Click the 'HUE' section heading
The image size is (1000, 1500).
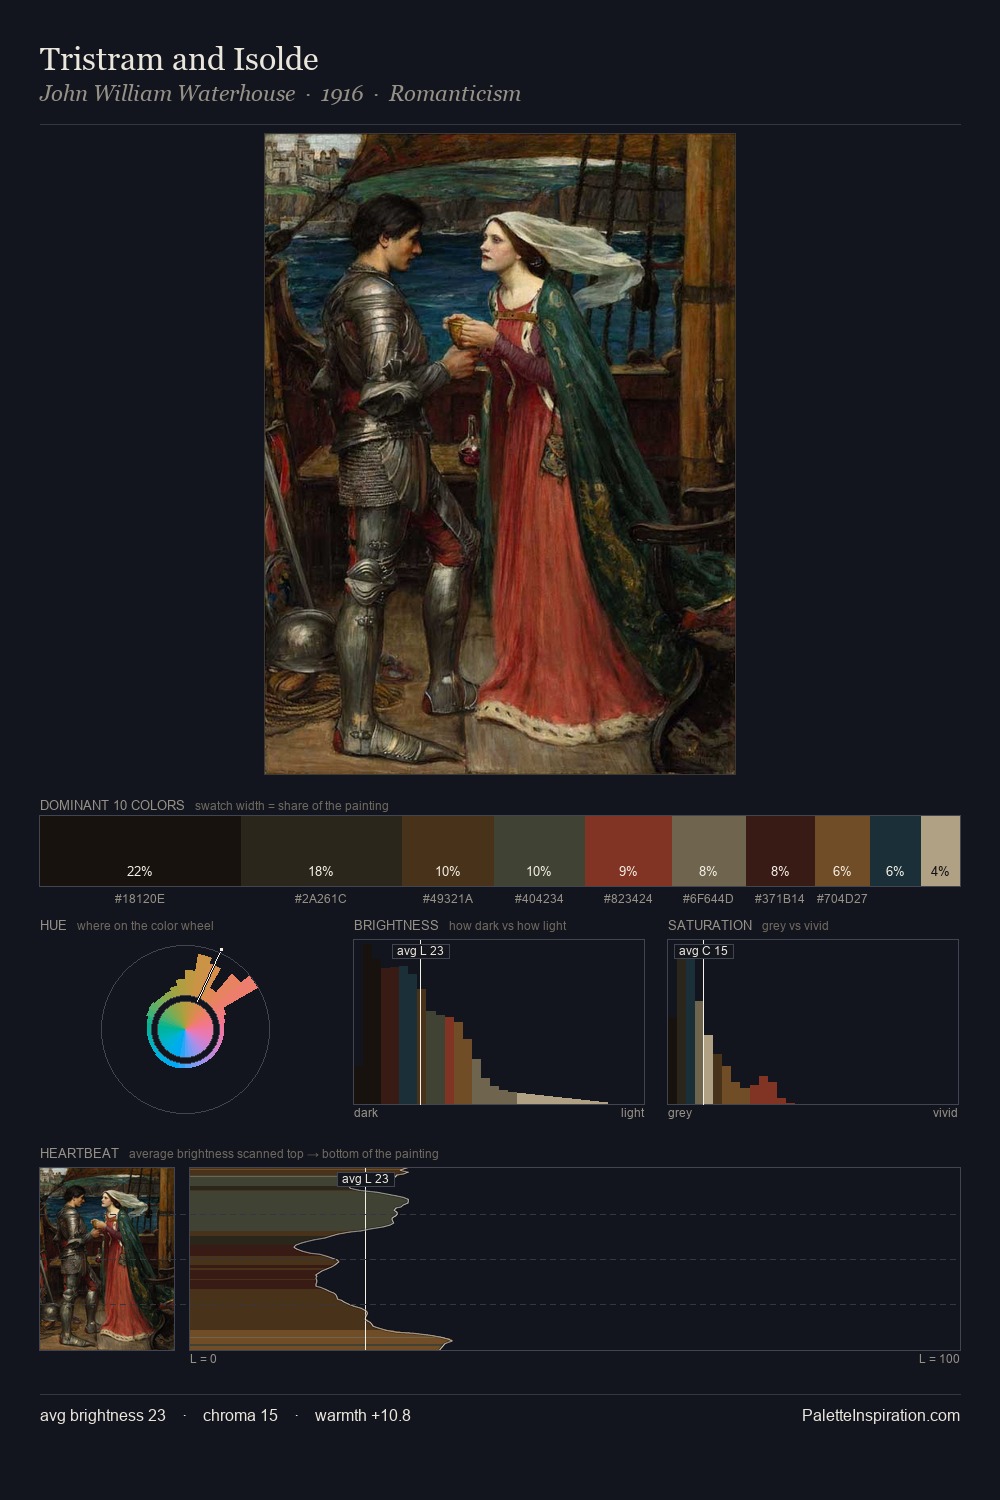pos(53,925)
